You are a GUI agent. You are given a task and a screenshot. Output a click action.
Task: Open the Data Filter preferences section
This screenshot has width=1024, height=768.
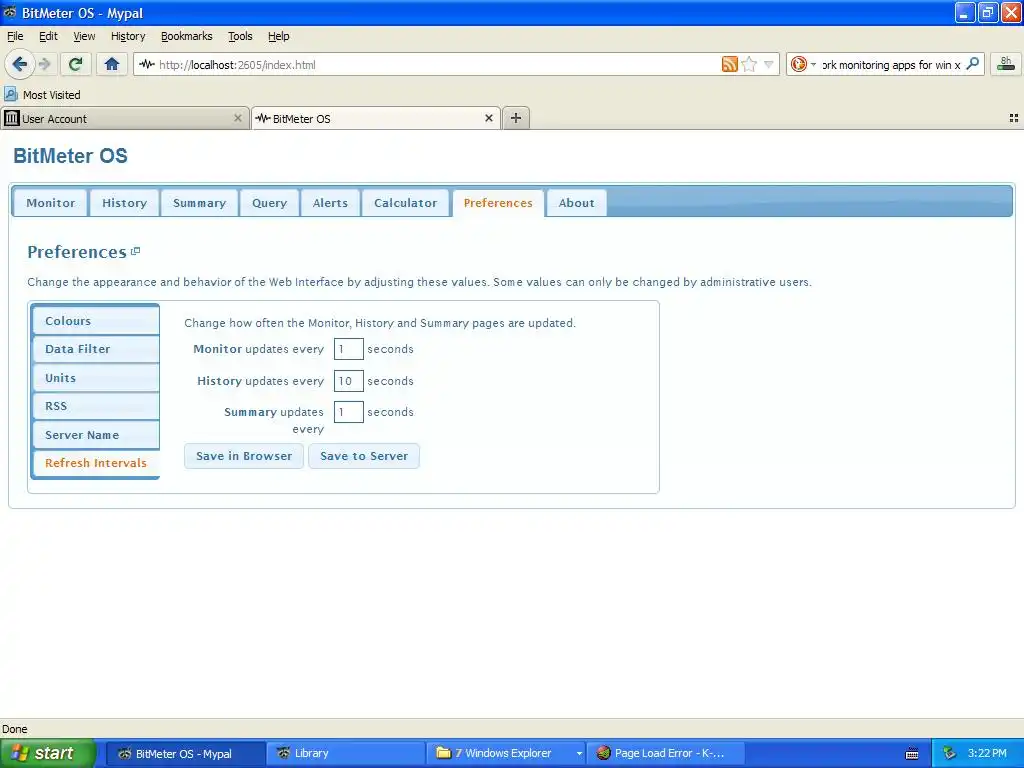pos(95,349)
